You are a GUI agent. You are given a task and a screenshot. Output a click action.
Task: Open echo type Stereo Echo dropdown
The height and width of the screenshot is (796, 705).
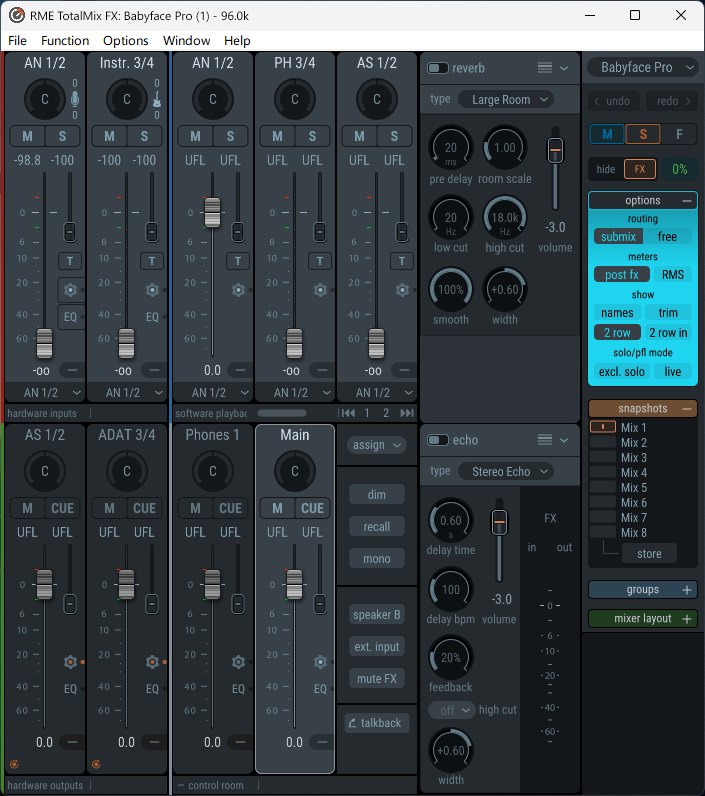coord(506,472)
